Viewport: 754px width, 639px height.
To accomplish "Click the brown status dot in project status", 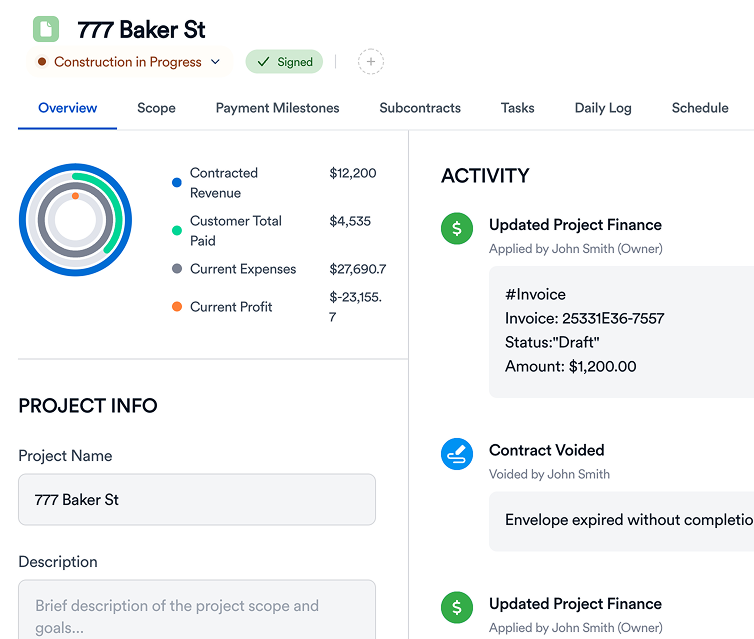I will (x=42, y=62).
